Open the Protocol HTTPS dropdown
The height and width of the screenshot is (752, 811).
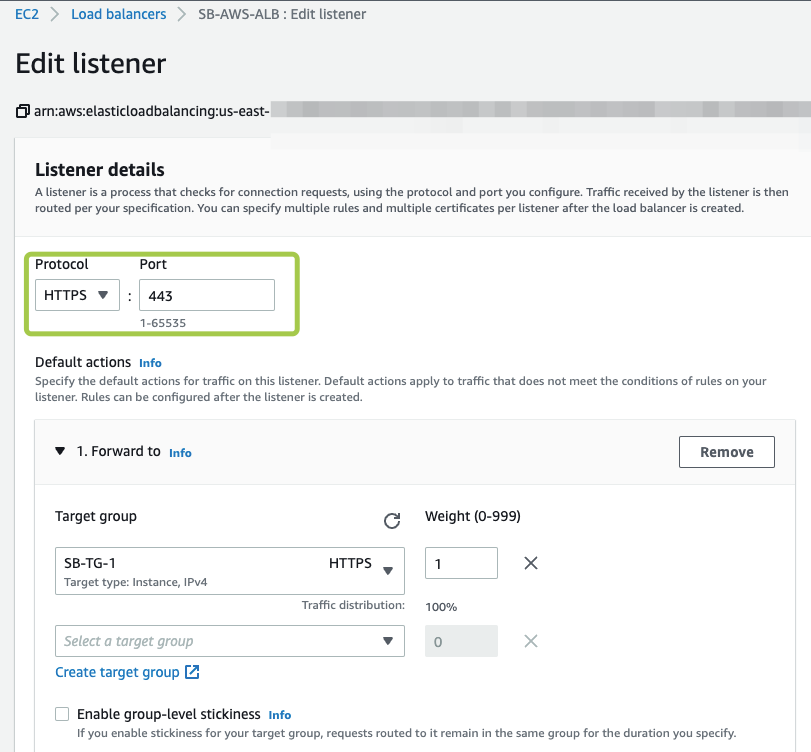76,295
